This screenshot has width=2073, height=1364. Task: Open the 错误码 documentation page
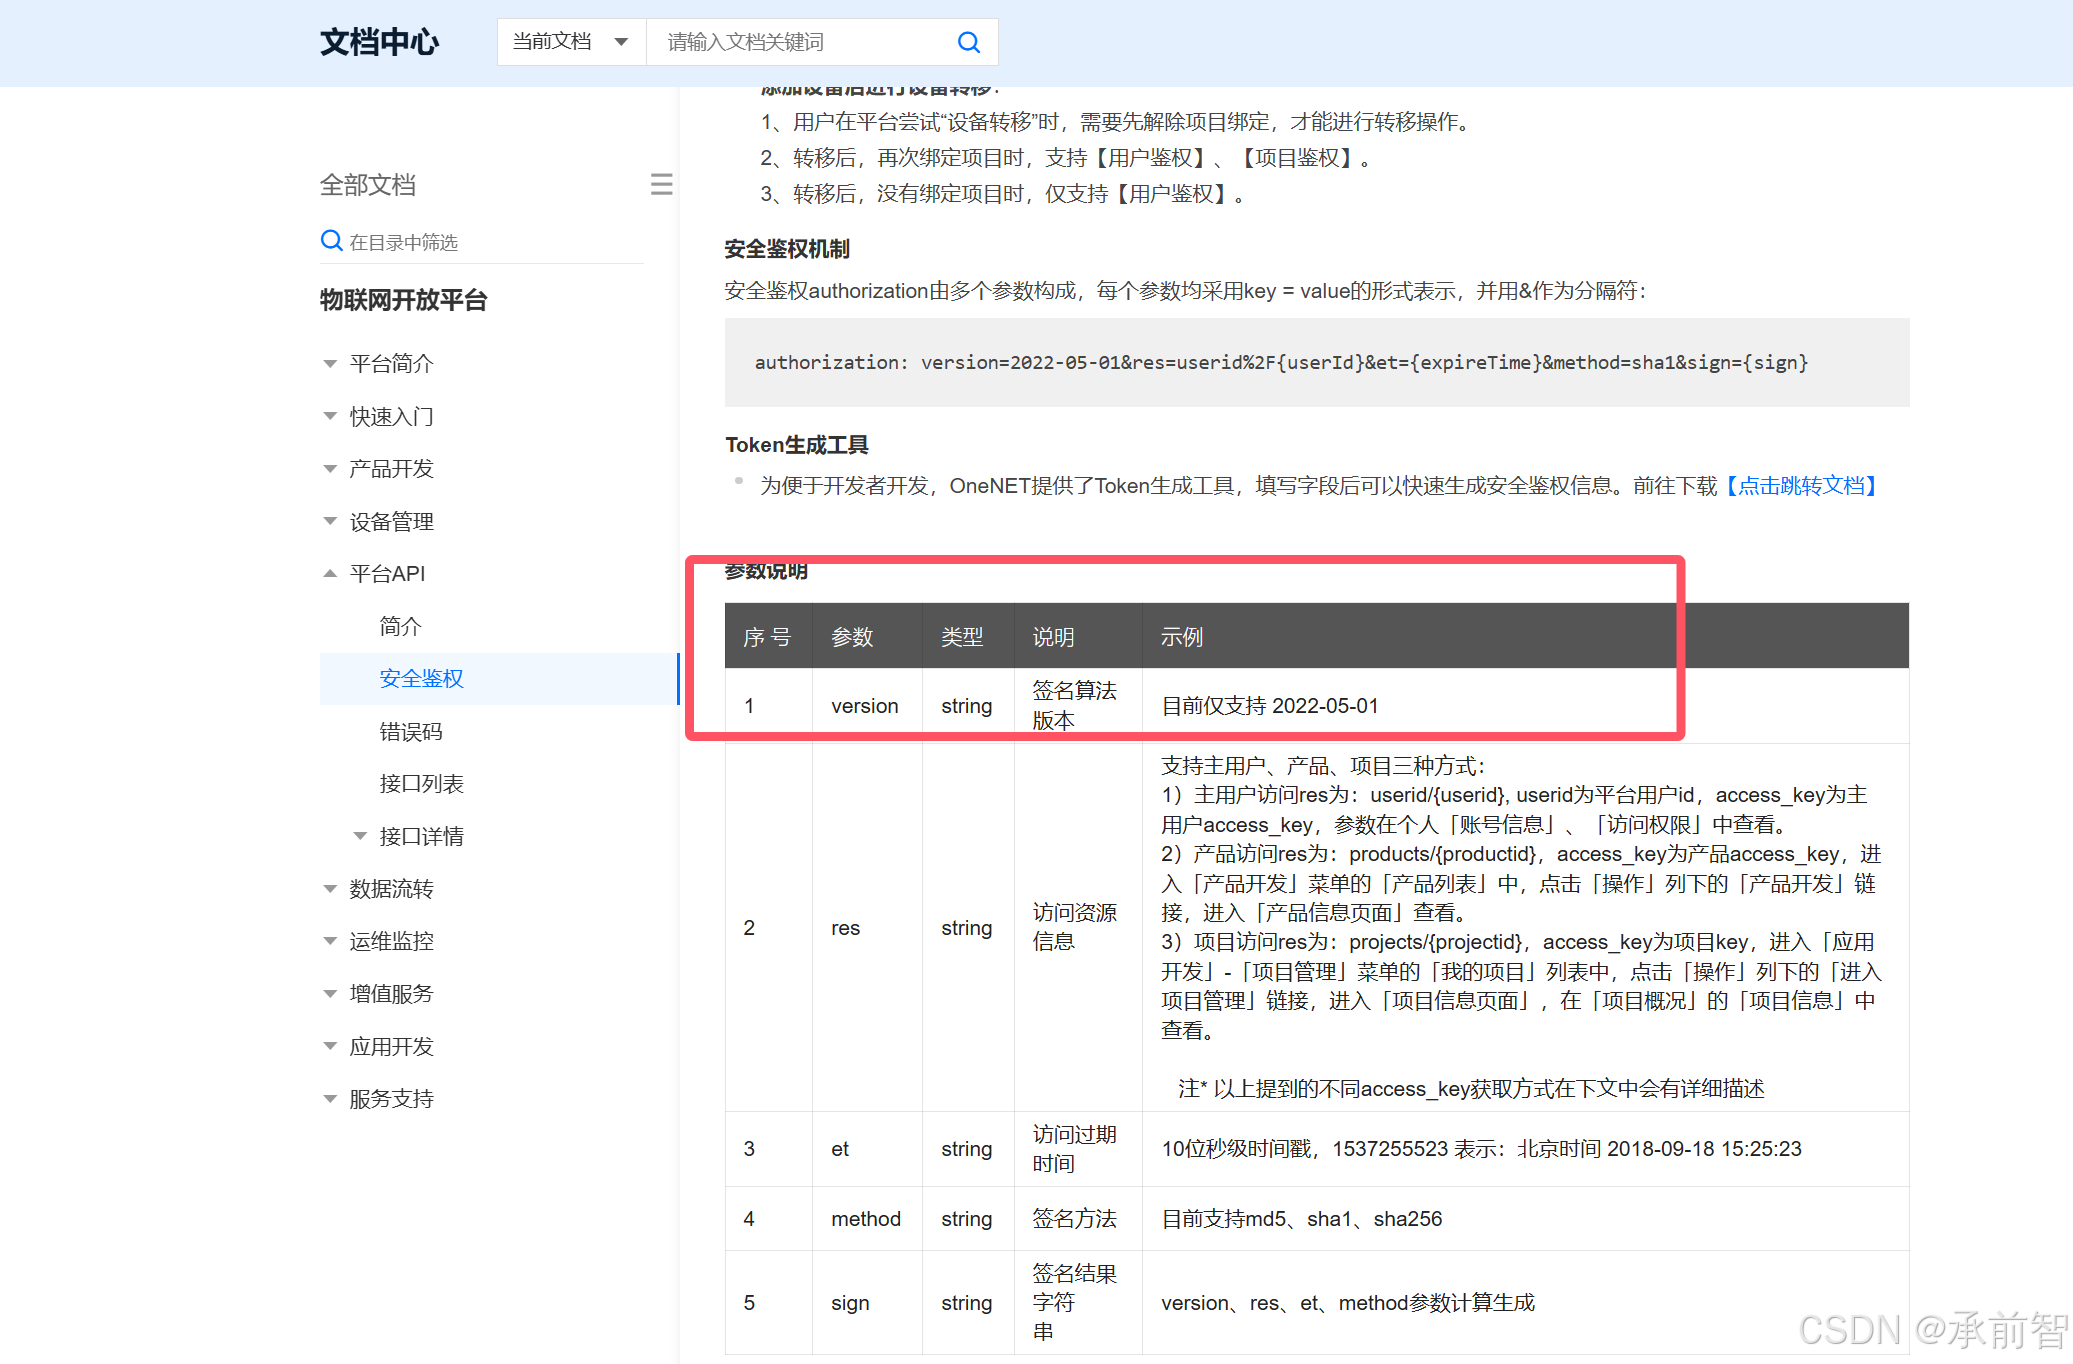pos(410,732)
